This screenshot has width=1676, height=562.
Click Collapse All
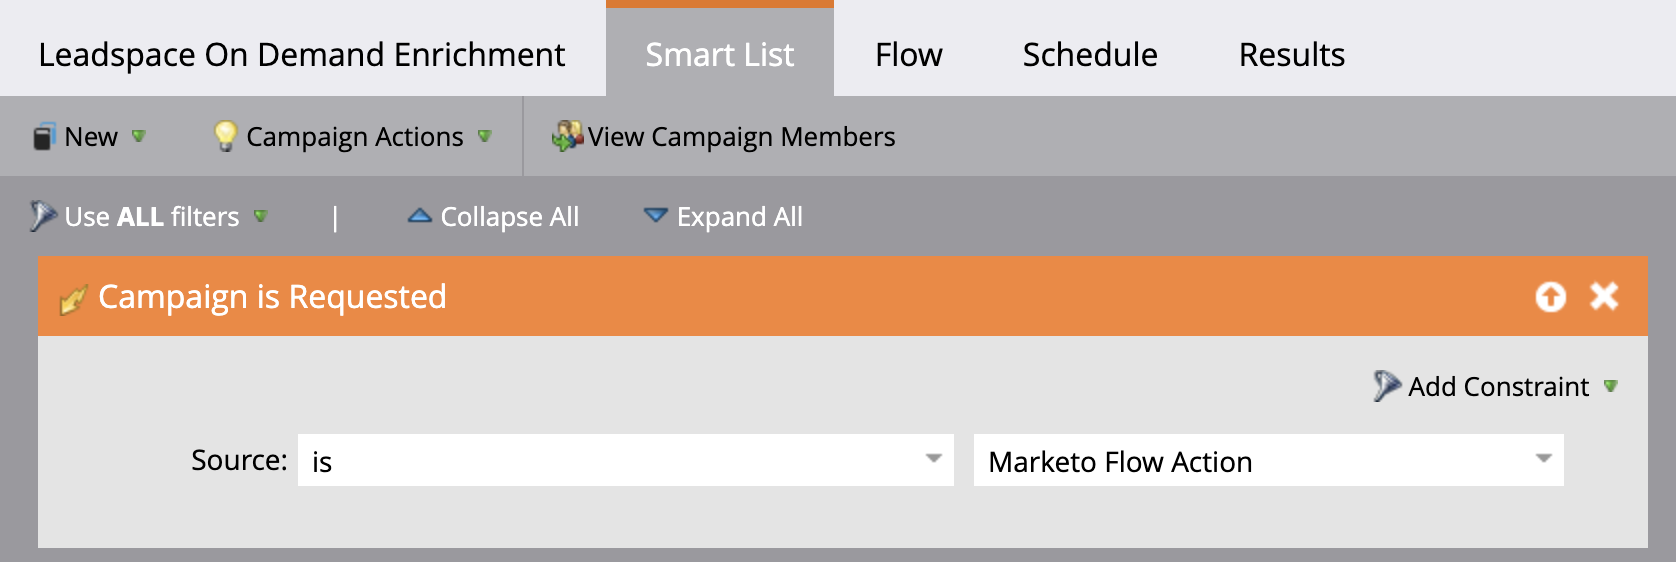(x=494, y=216)
